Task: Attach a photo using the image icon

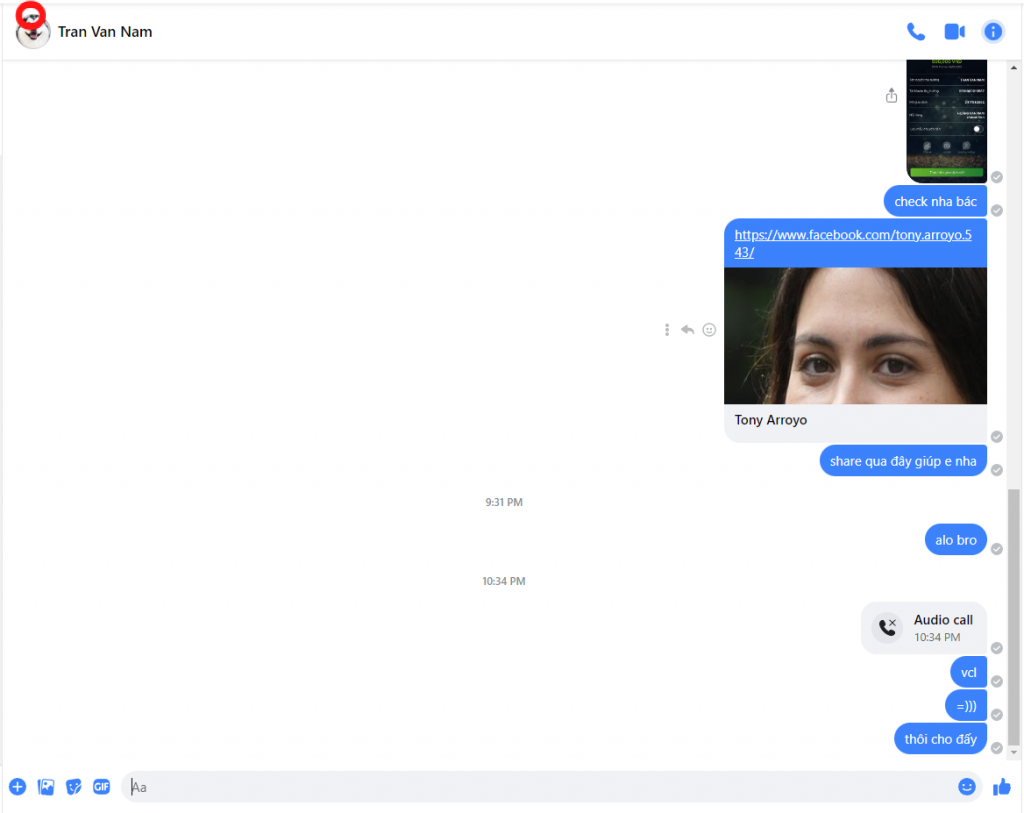Action: pyautogui.click(x=46, y=787)
